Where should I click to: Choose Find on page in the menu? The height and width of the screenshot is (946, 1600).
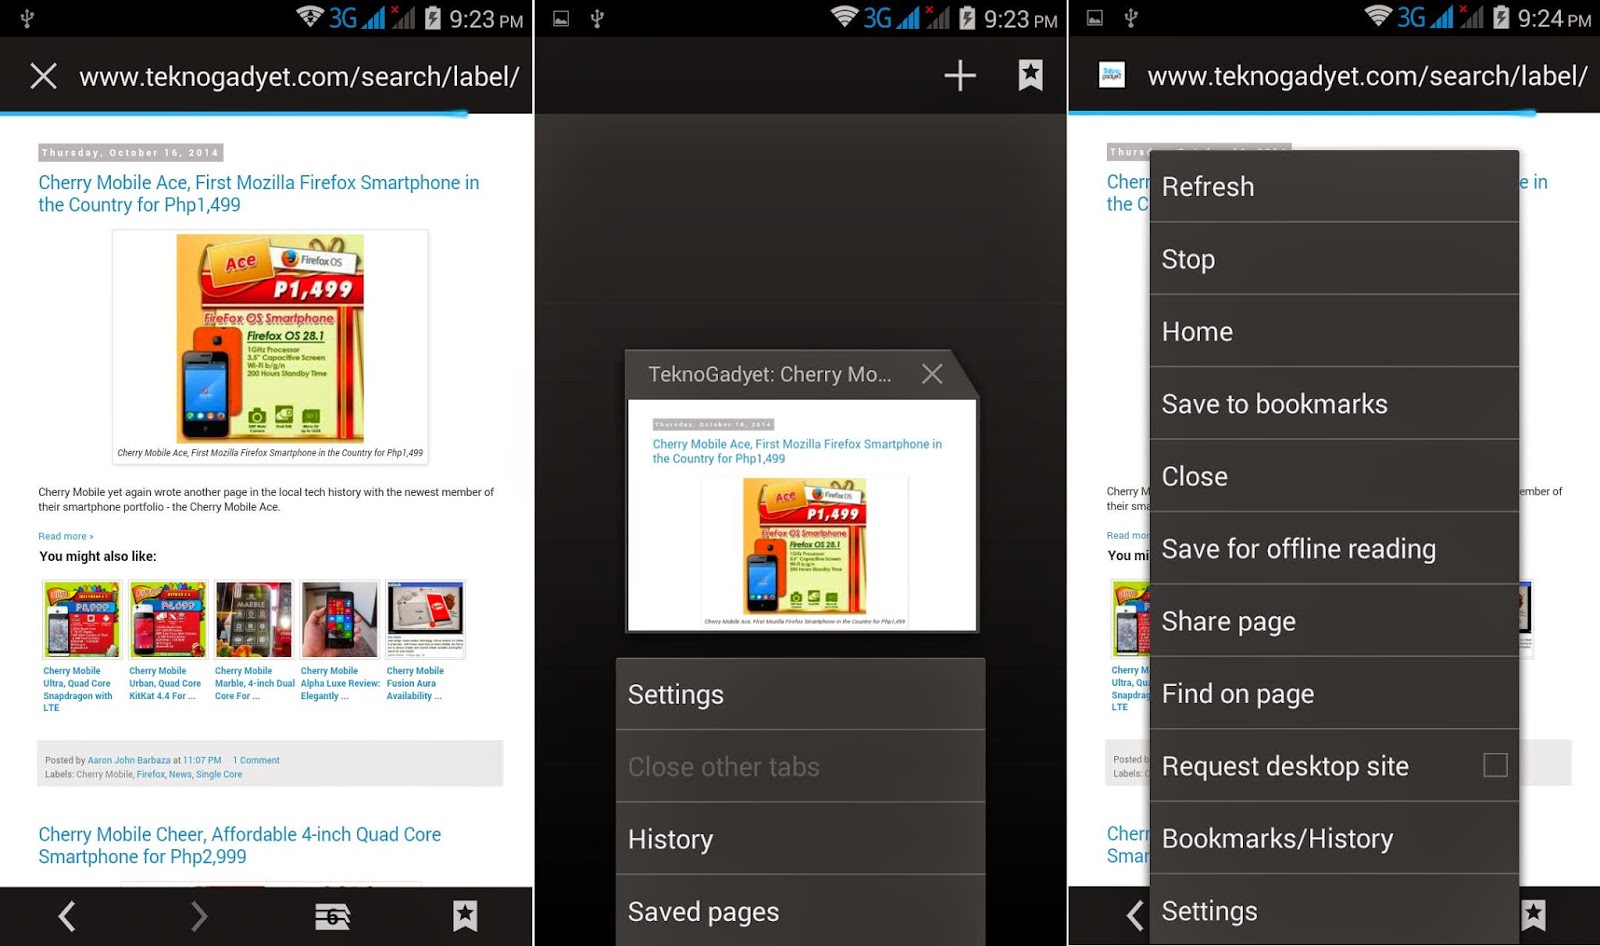coord(1334,694)
